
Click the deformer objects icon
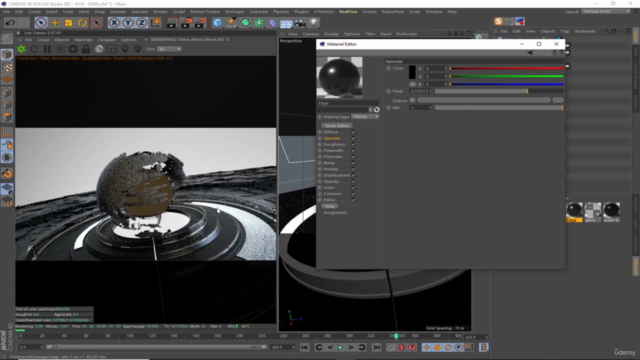(273, 23)
